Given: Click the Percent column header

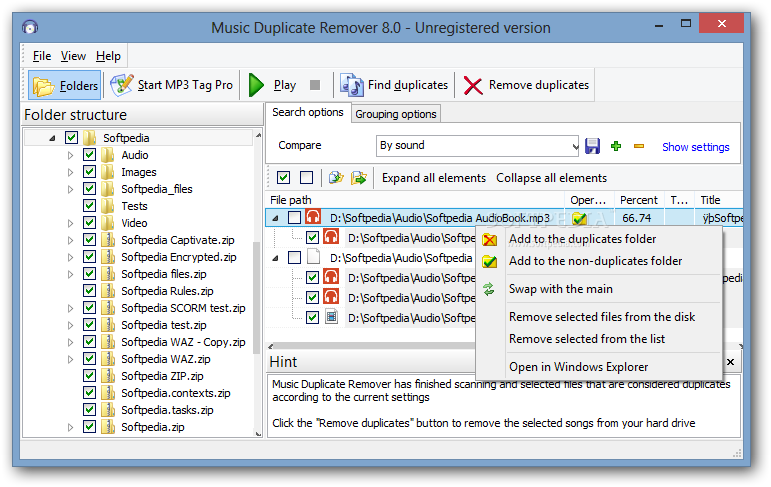Looking at the screenshot, I should 638,200.
